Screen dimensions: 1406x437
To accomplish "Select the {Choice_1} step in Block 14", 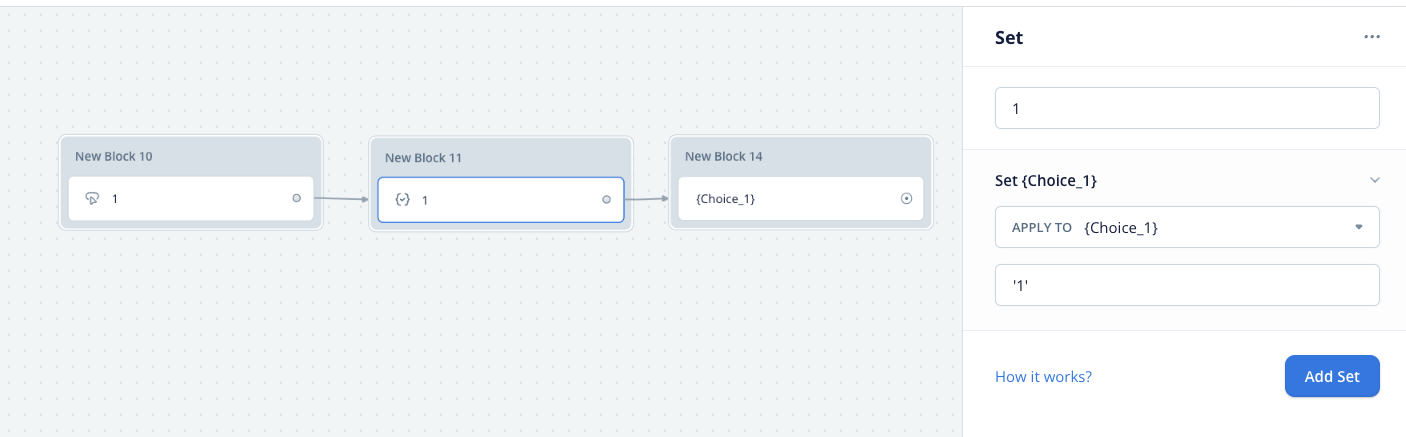I will pyautogui.click(x=800, y=198).
